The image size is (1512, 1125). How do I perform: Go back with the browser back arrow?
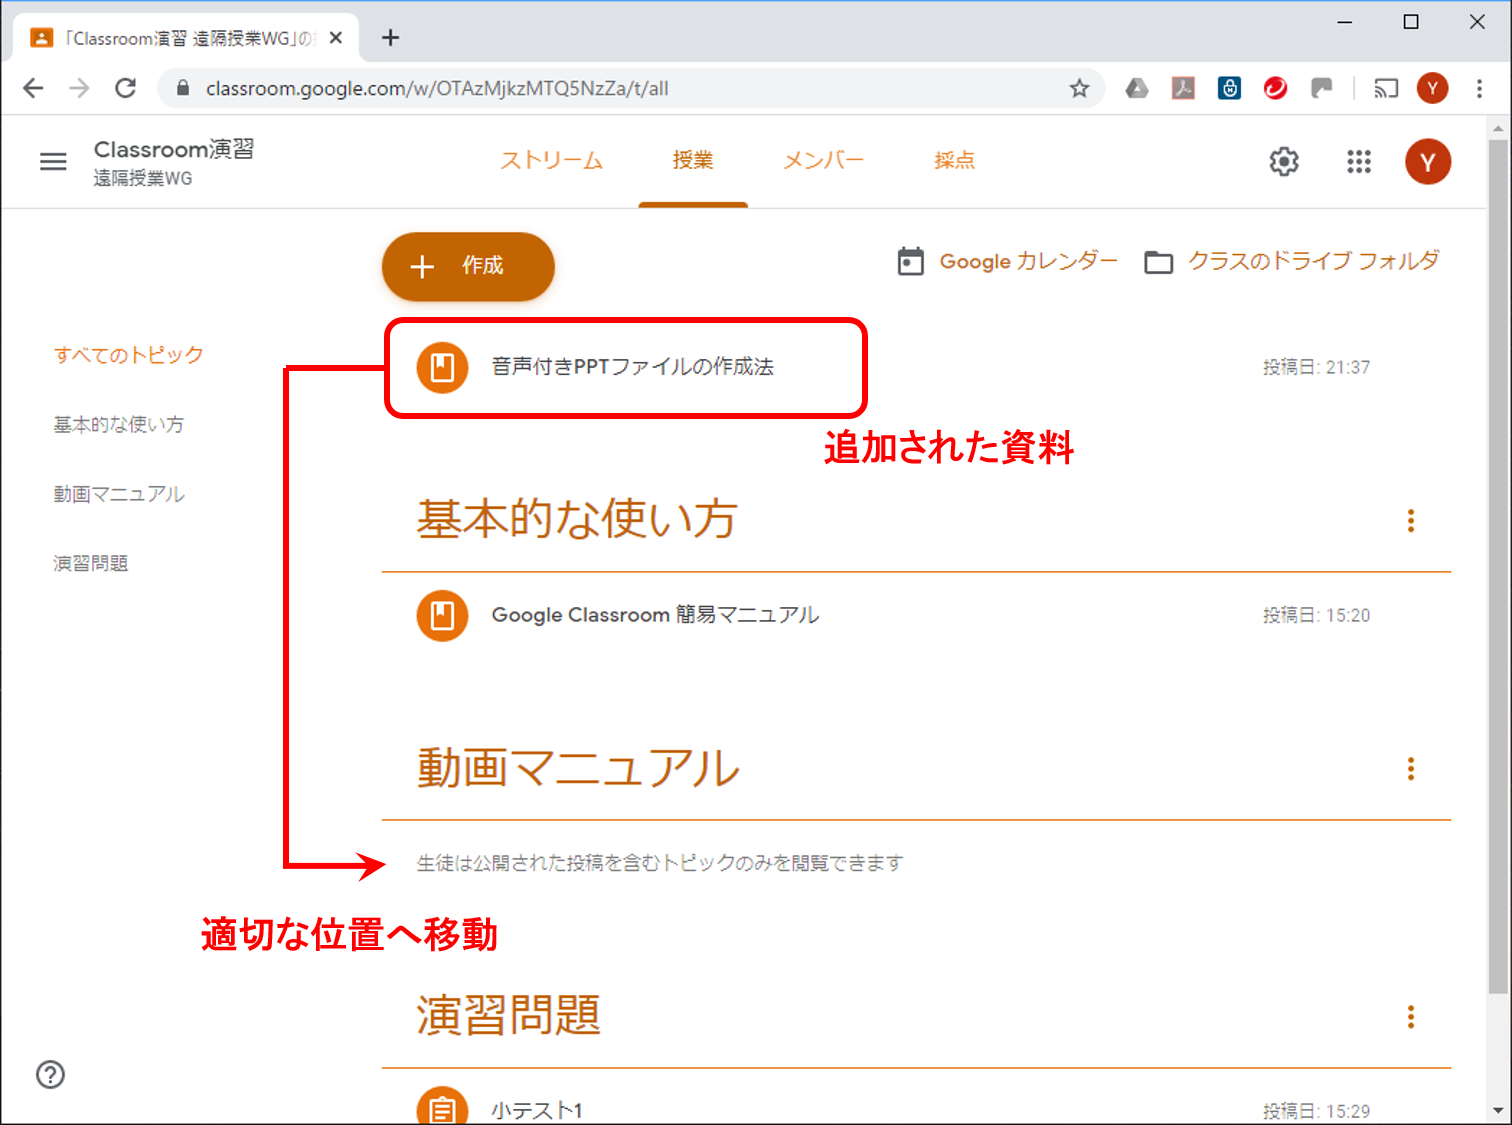33,88
